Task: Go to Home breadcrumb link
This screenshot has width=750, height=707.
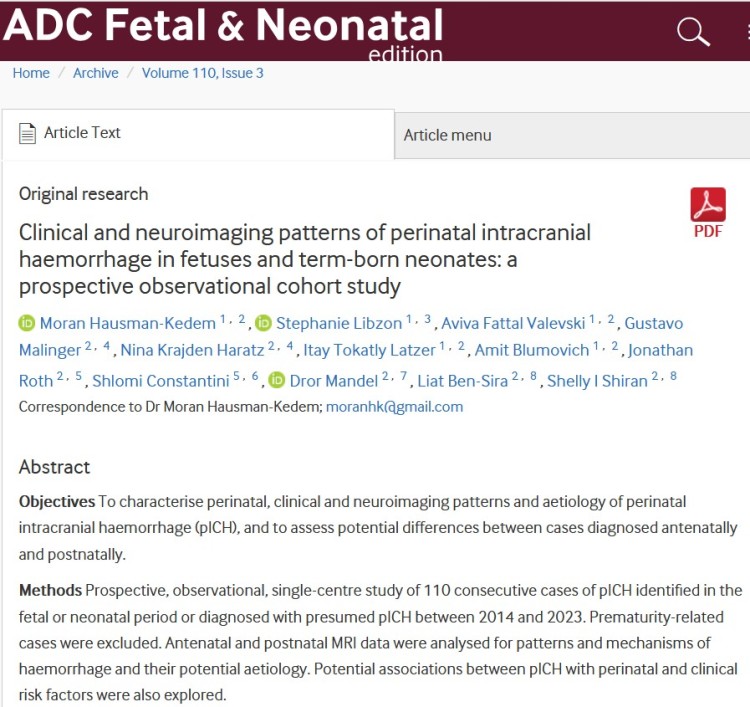Action: pyautogui.click(x=31, y=73)
